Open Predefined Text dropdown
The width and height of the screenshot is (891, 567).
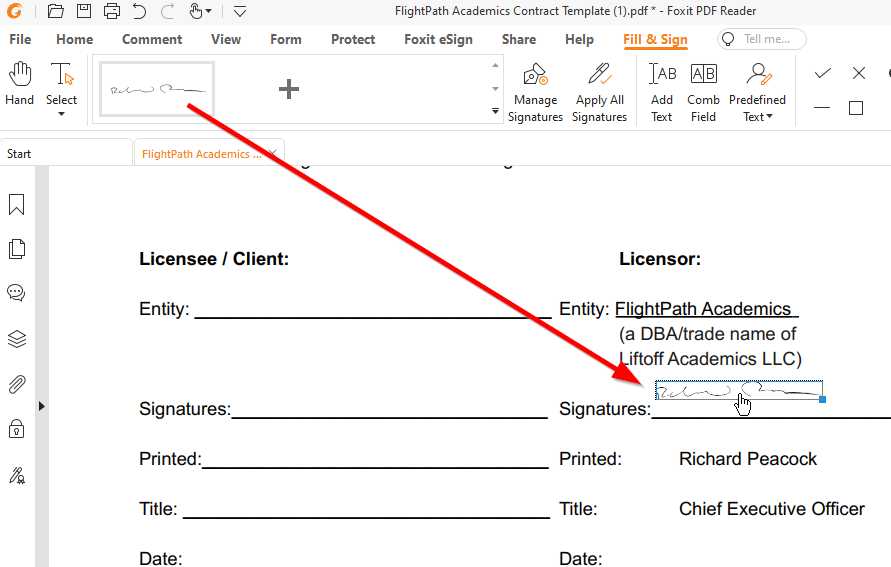pos(757,92)
